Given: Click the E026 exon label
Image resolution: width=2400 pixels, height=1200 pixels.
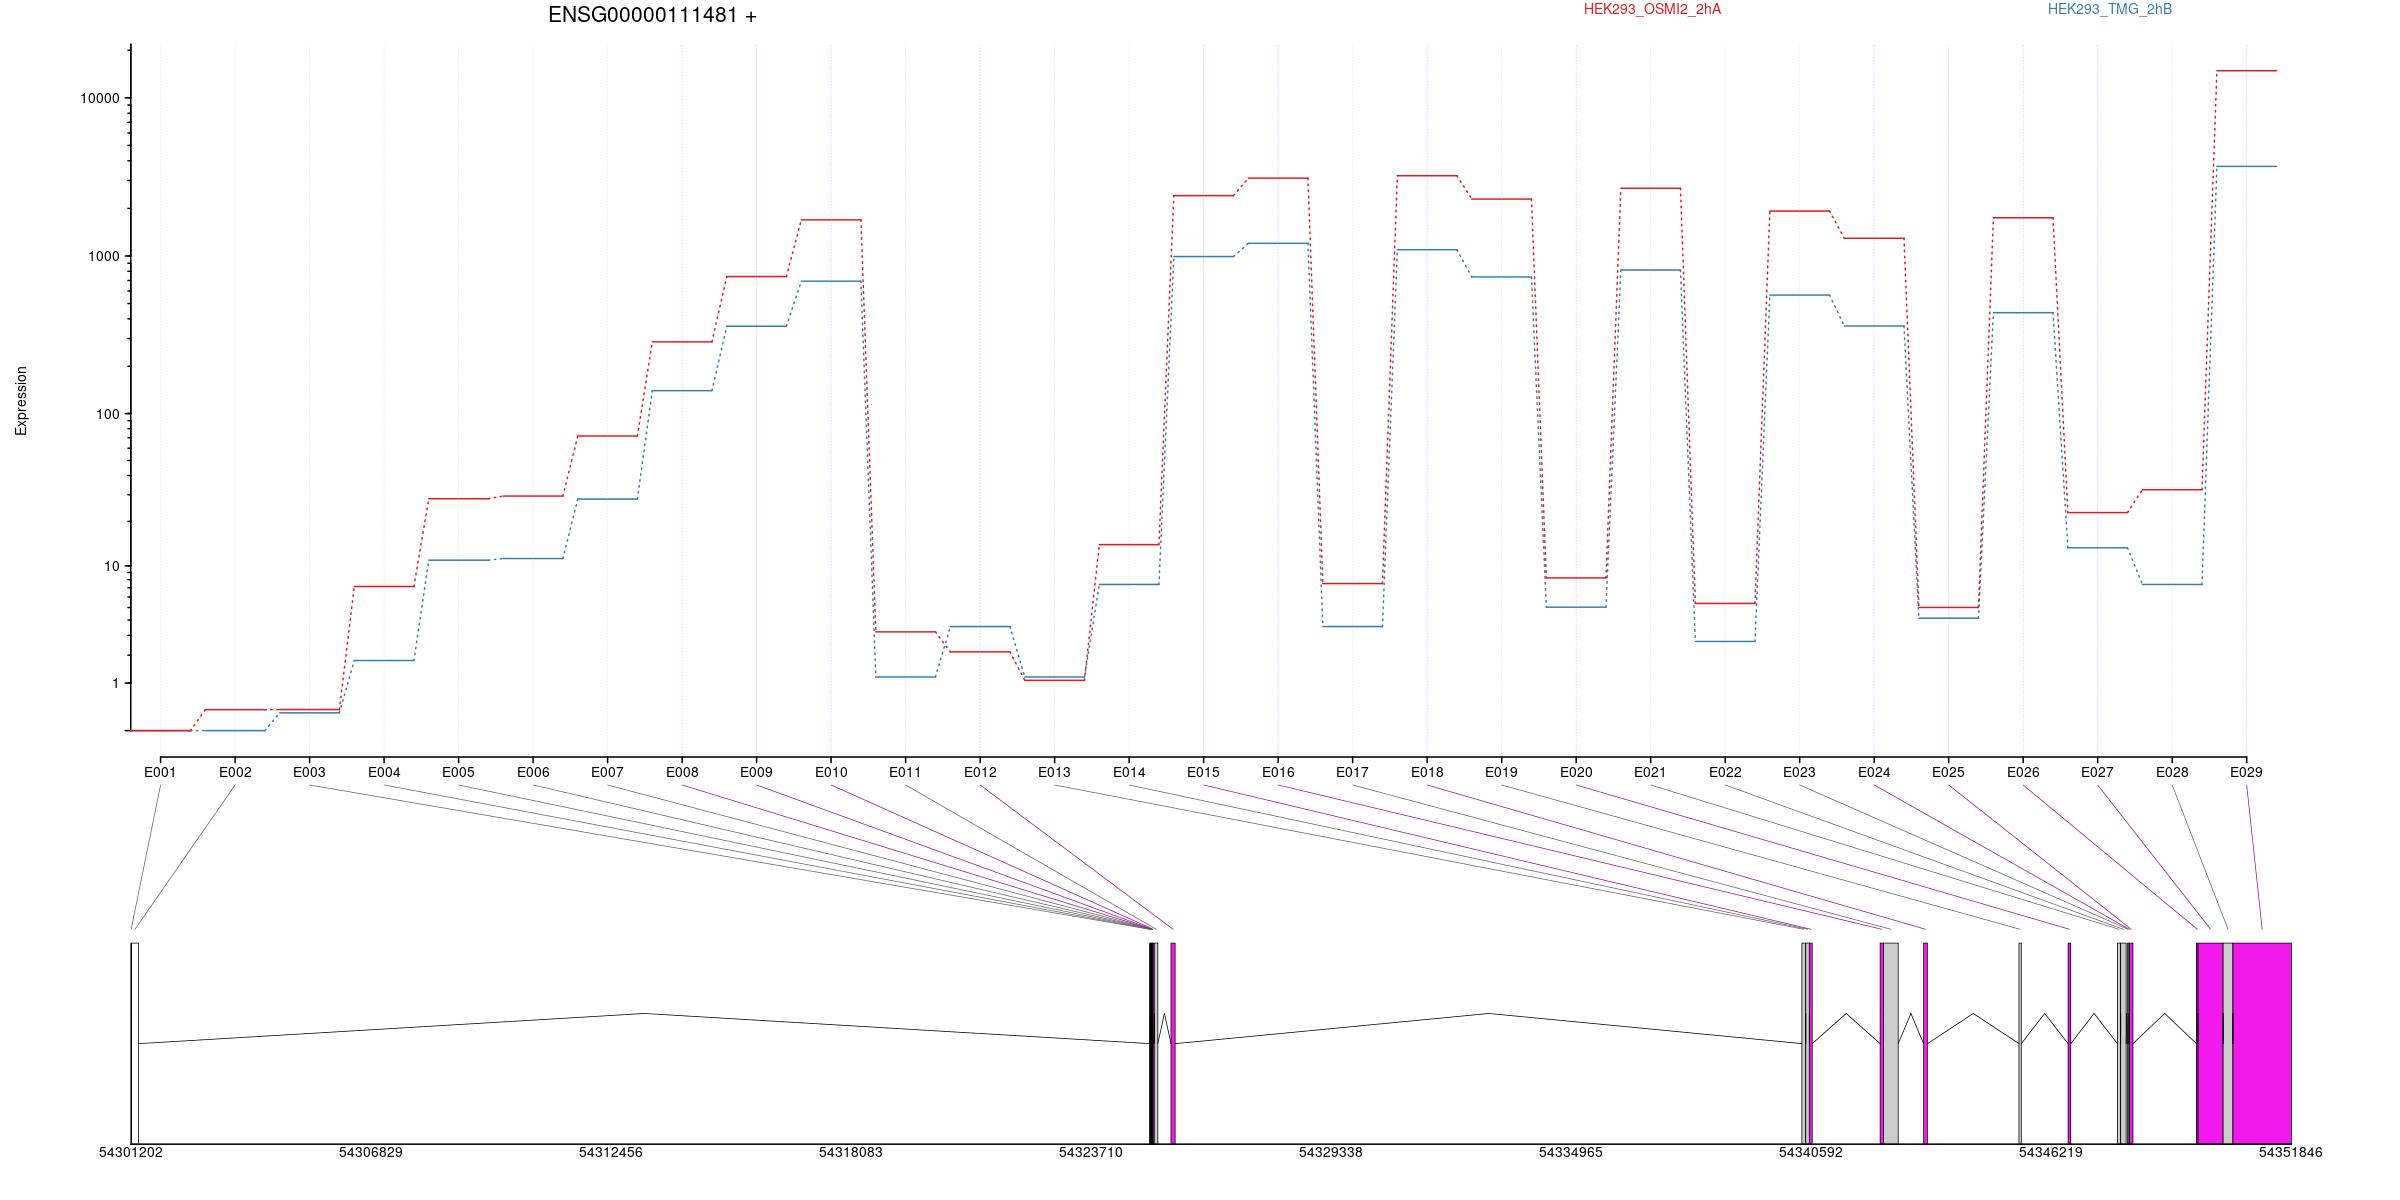Looking at the screenshot, I should click(2023, 772).
